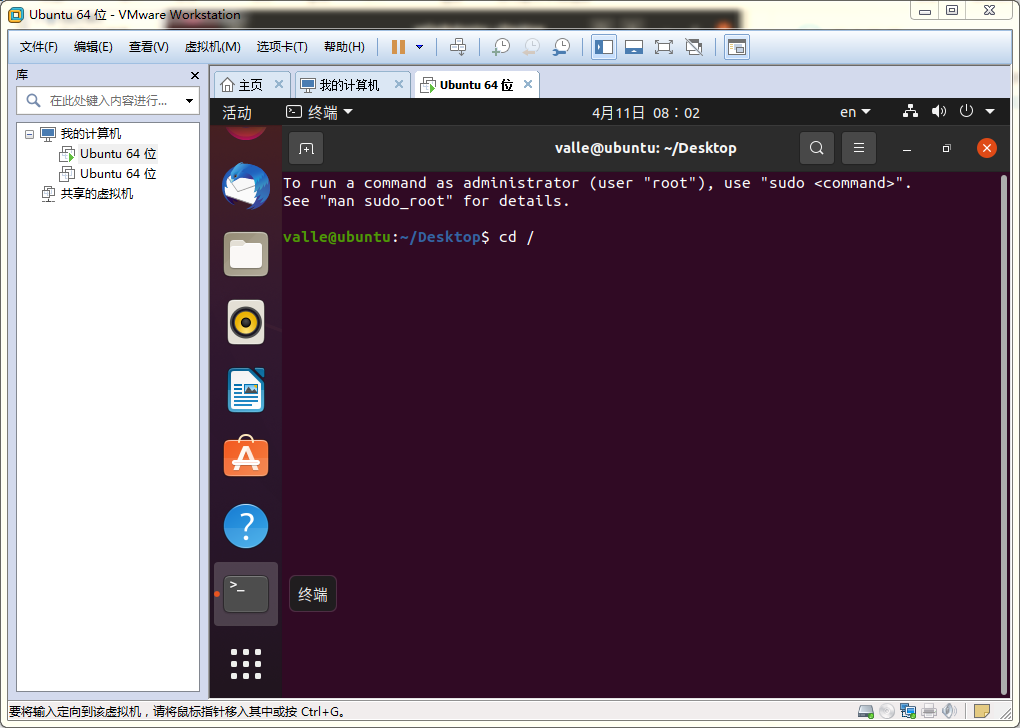This screenshot has height=728, width=1020.
Task: Open the 编辑(E) menu
Action: [x=93, y=47]
